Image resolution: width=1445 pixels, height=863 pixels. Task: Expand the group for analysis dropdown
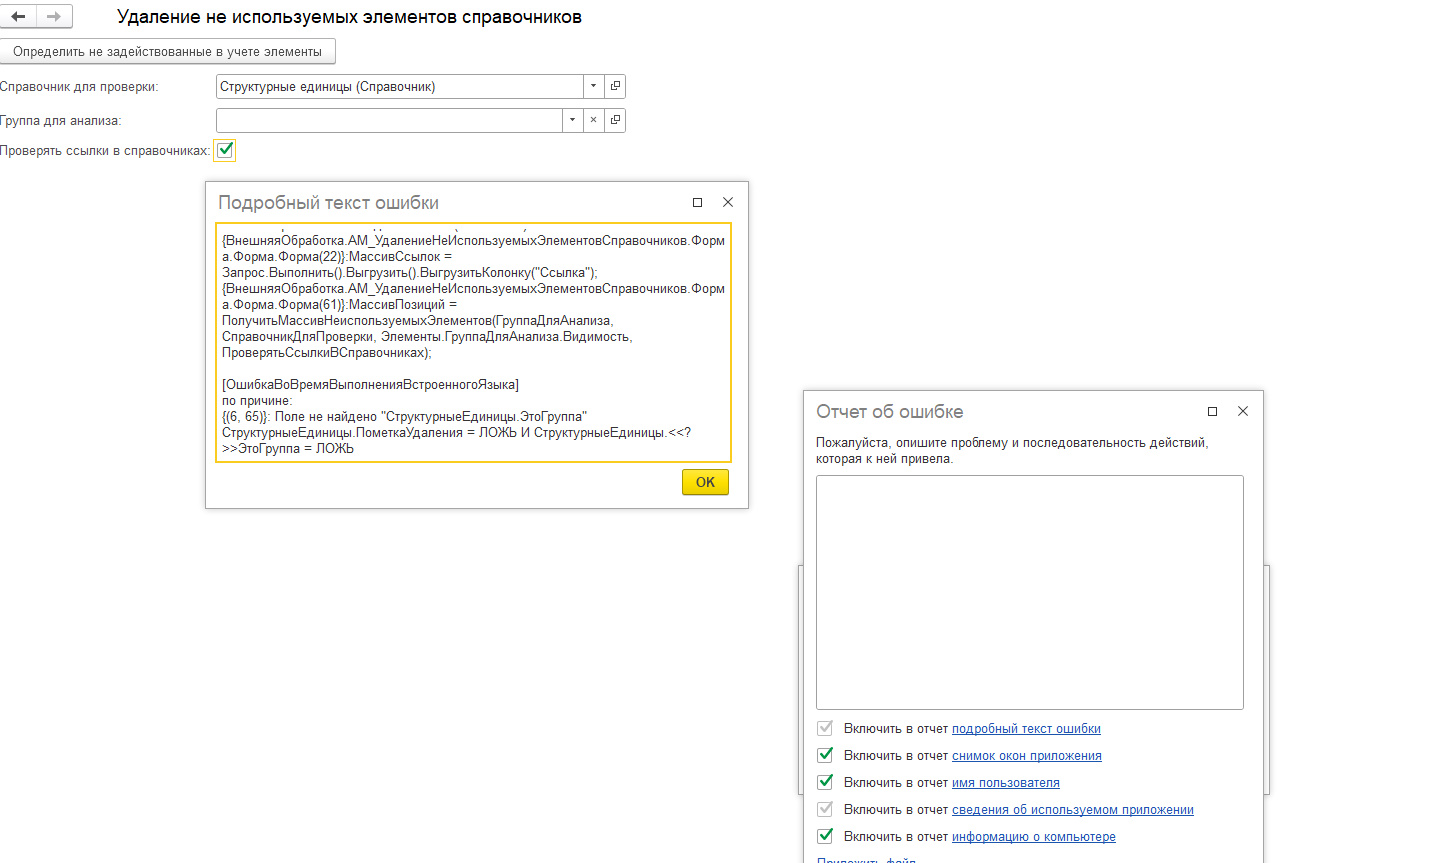click(572, 120)
